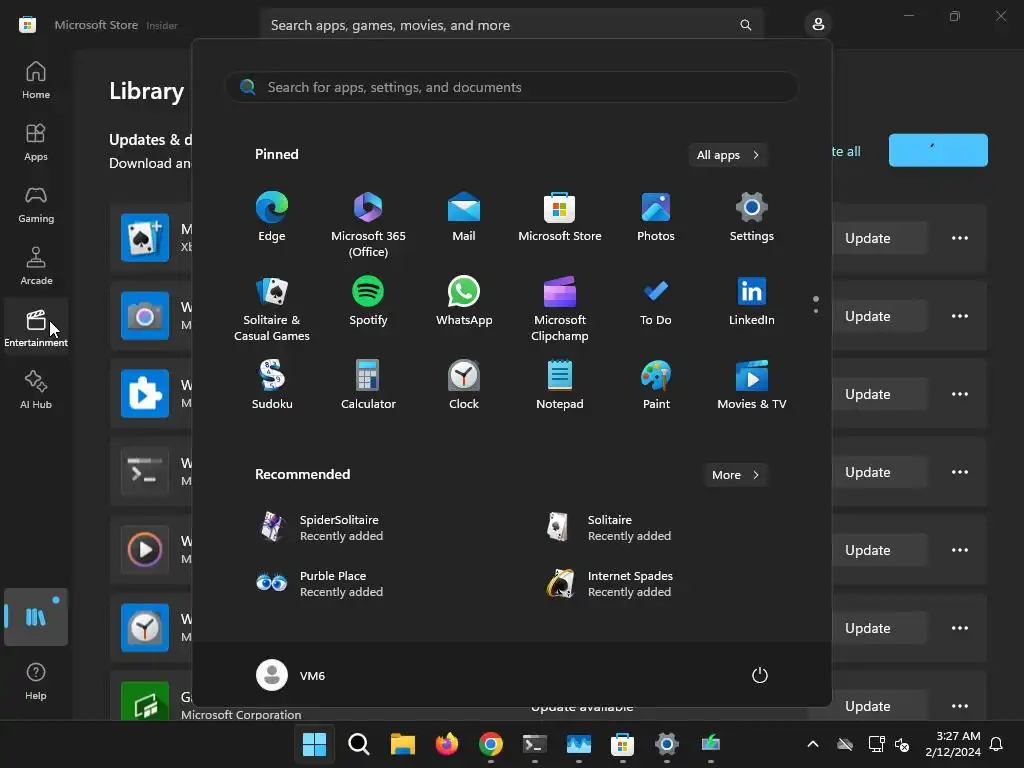Click the Store search magnifier icon

pos(745,25)
